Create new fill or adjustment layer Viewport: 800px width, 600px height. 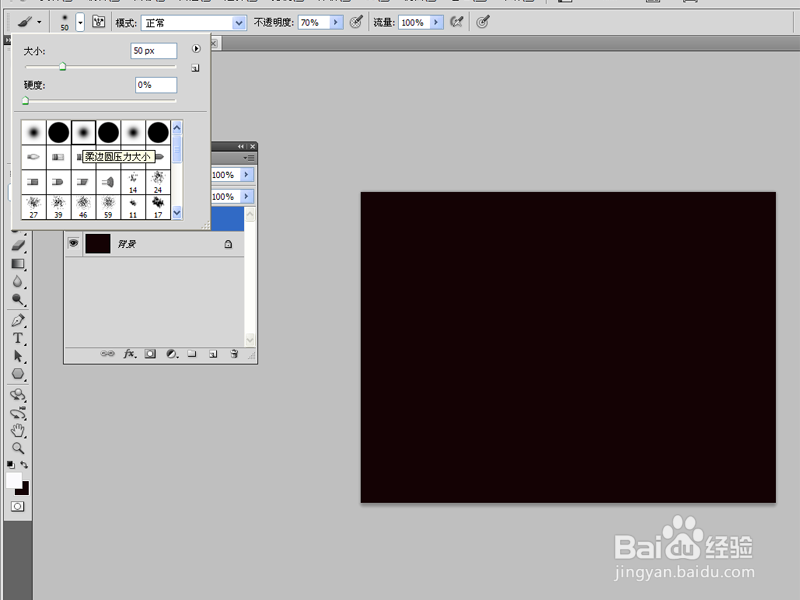pyautogui.click(x=172, y=354)
